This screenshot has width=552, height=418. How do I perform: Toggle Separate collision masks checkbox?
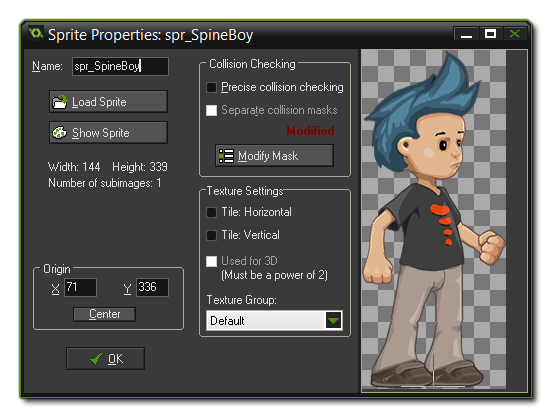(212, 110)
